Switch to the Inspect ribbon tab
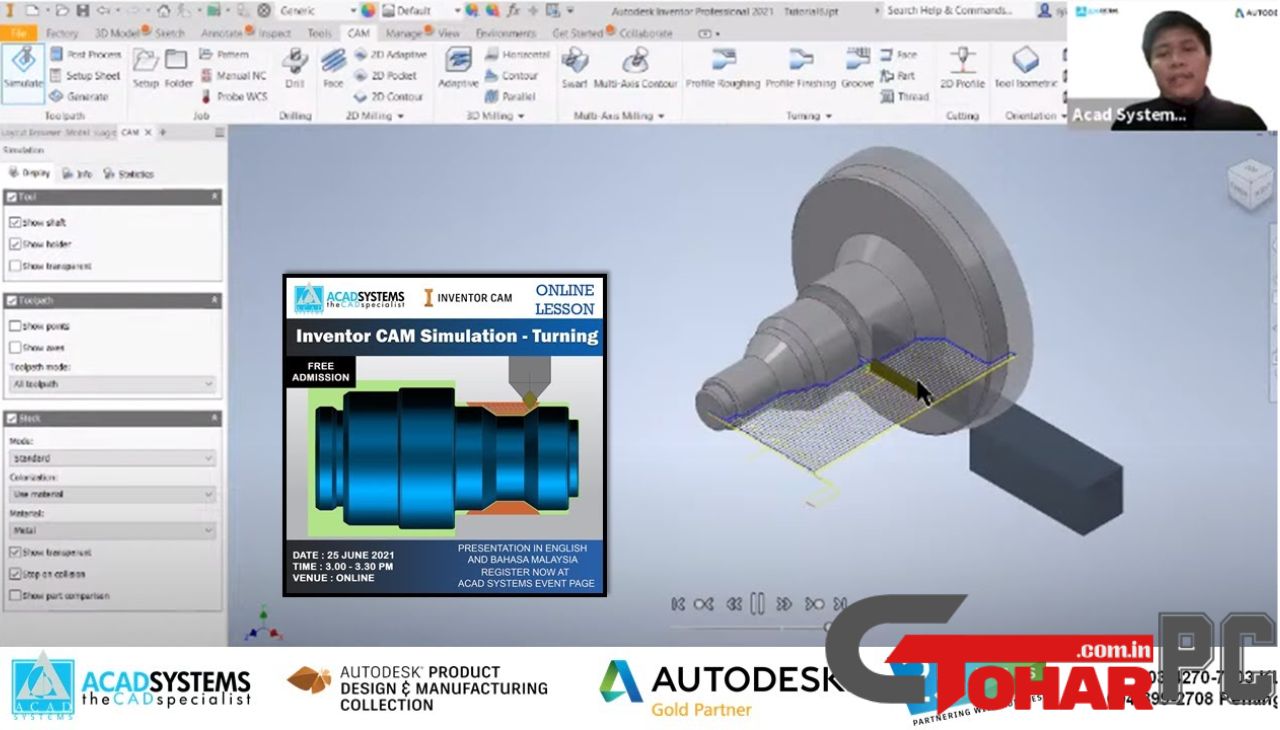Viewport: 1280px width, 730px height. (x=275, y=33)
